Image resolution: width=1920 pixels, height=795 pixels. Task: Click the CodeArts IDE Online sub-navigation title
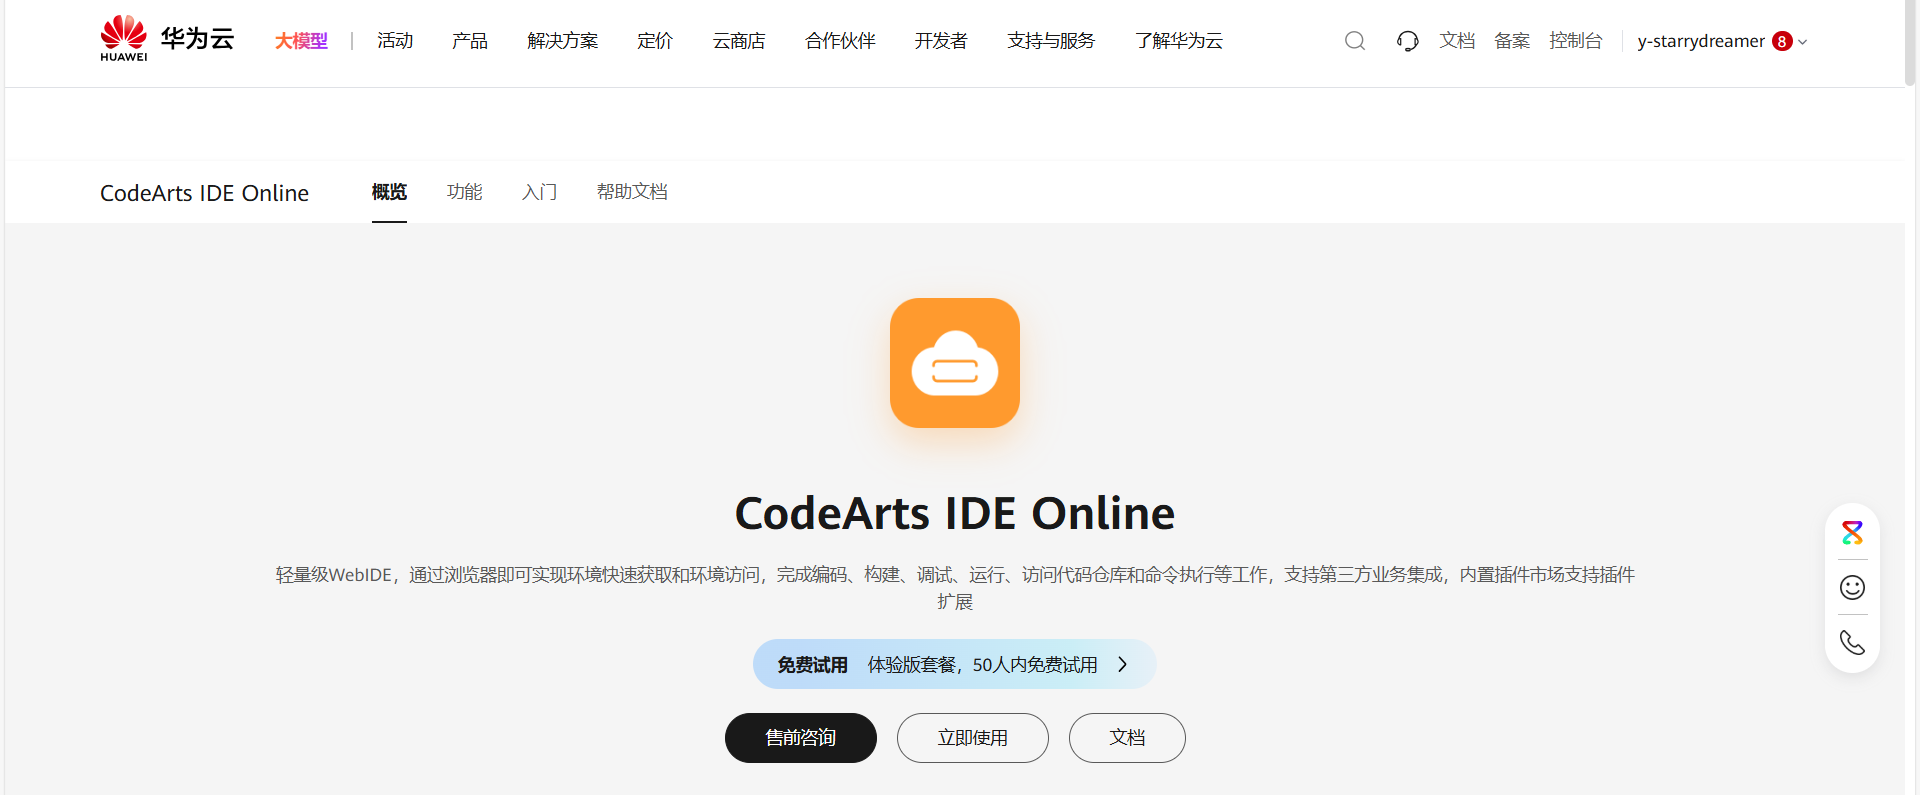click(x=204, y=193)
